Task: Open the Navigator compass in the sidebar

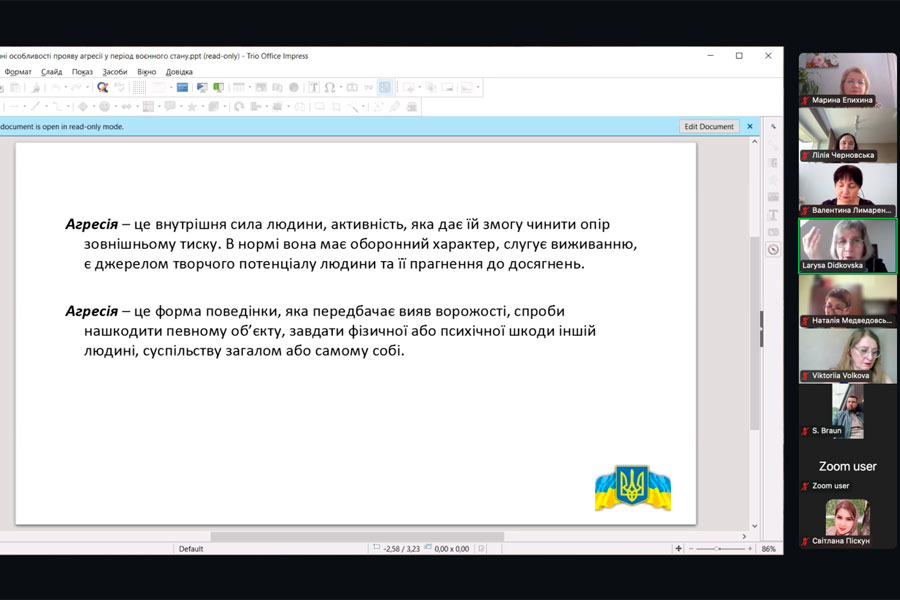Action: click(x=773, y=250)
